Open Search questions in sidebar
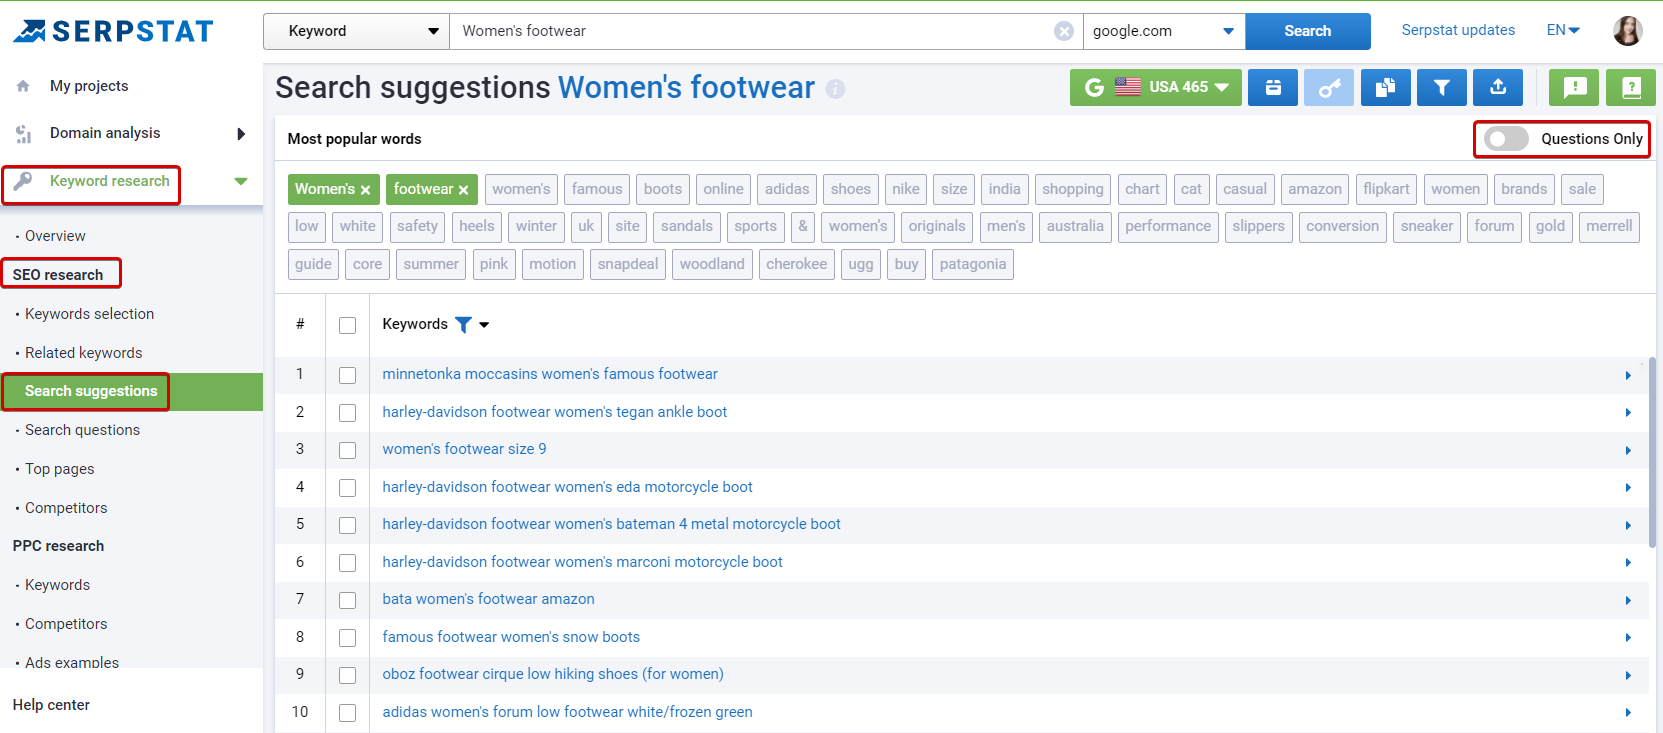 pos(82,430)
